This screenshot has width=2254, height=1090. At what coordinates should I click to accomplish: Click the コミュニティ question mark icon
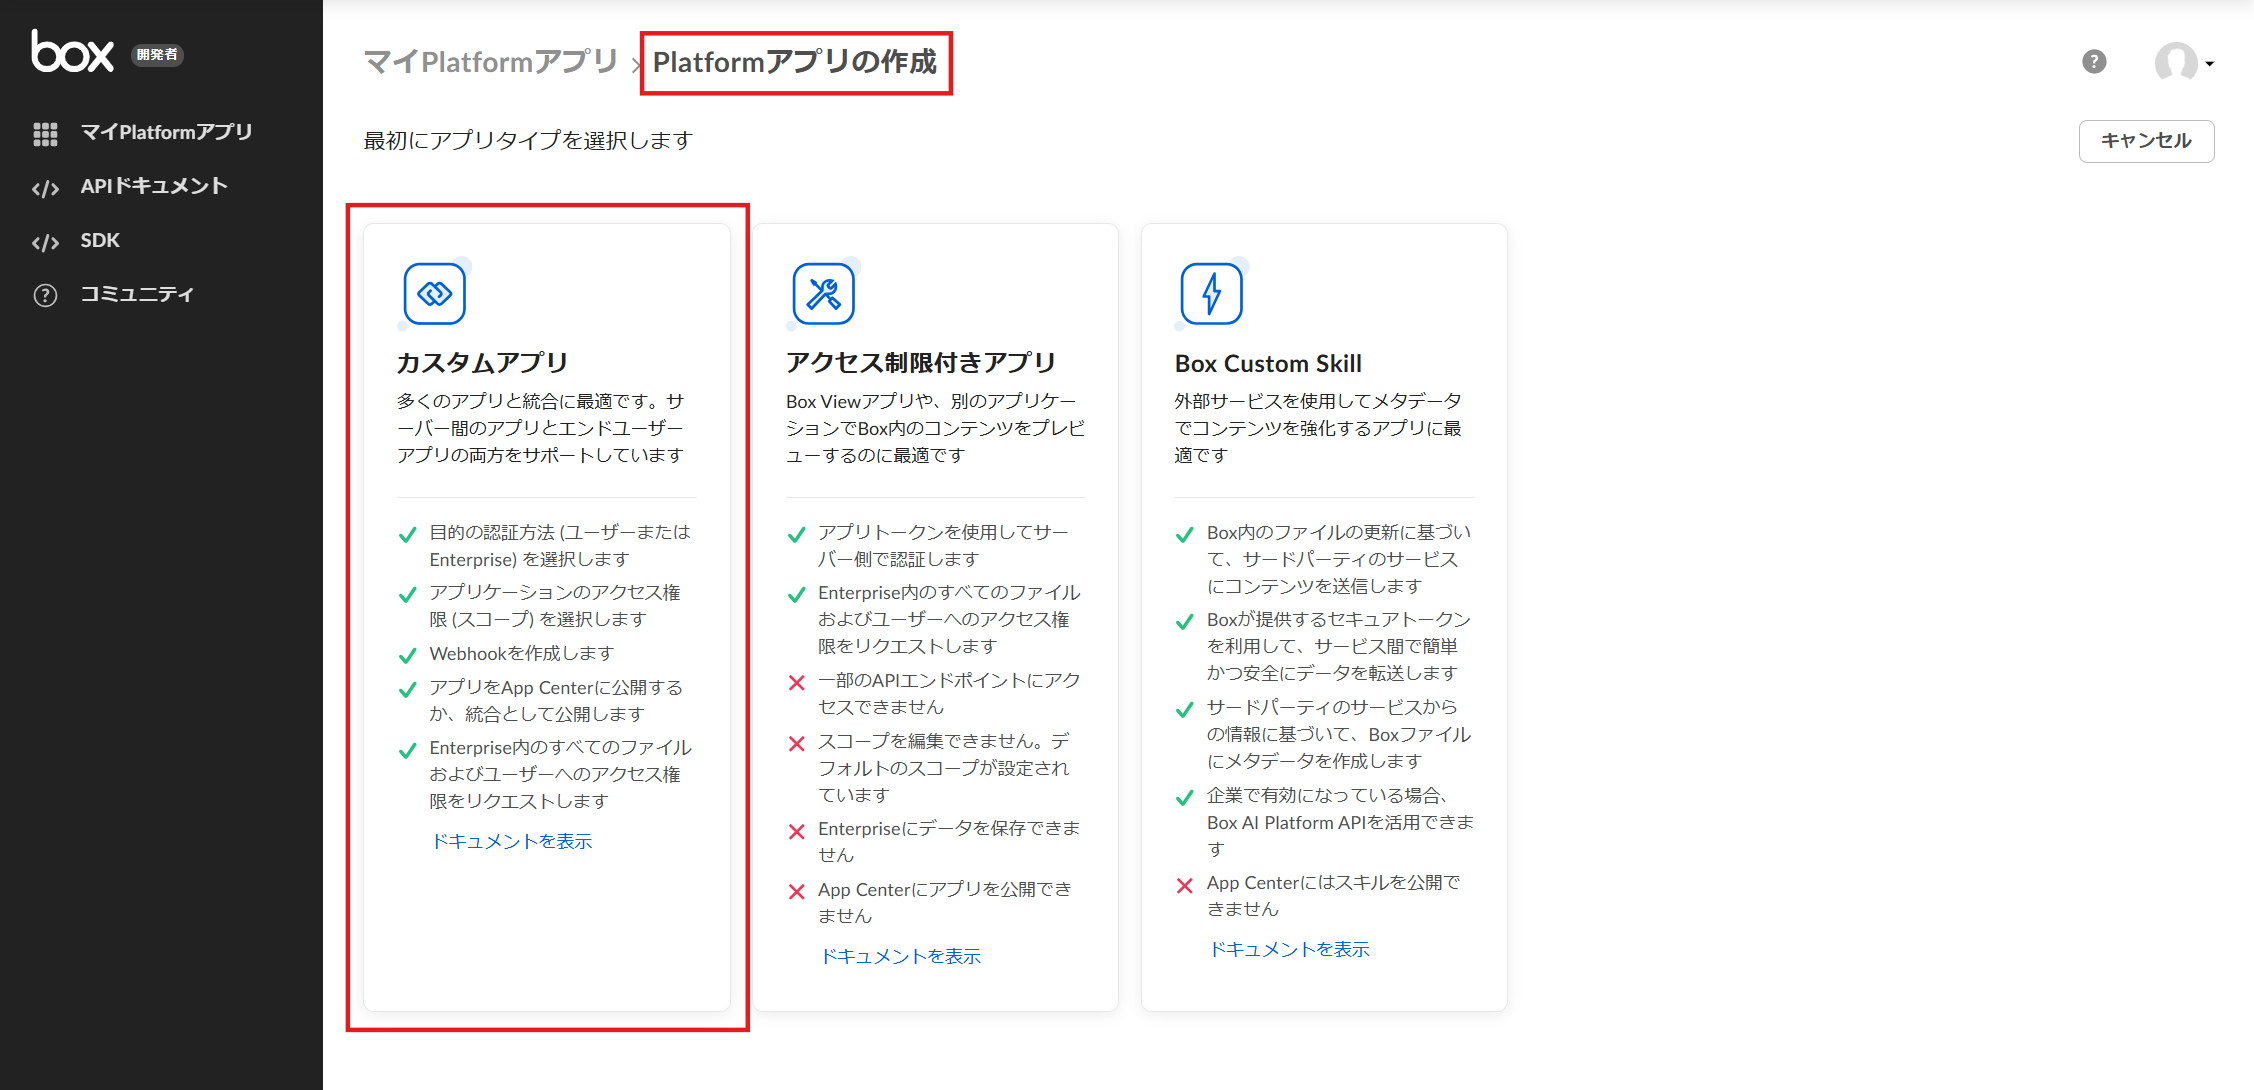tap(45, 295)
